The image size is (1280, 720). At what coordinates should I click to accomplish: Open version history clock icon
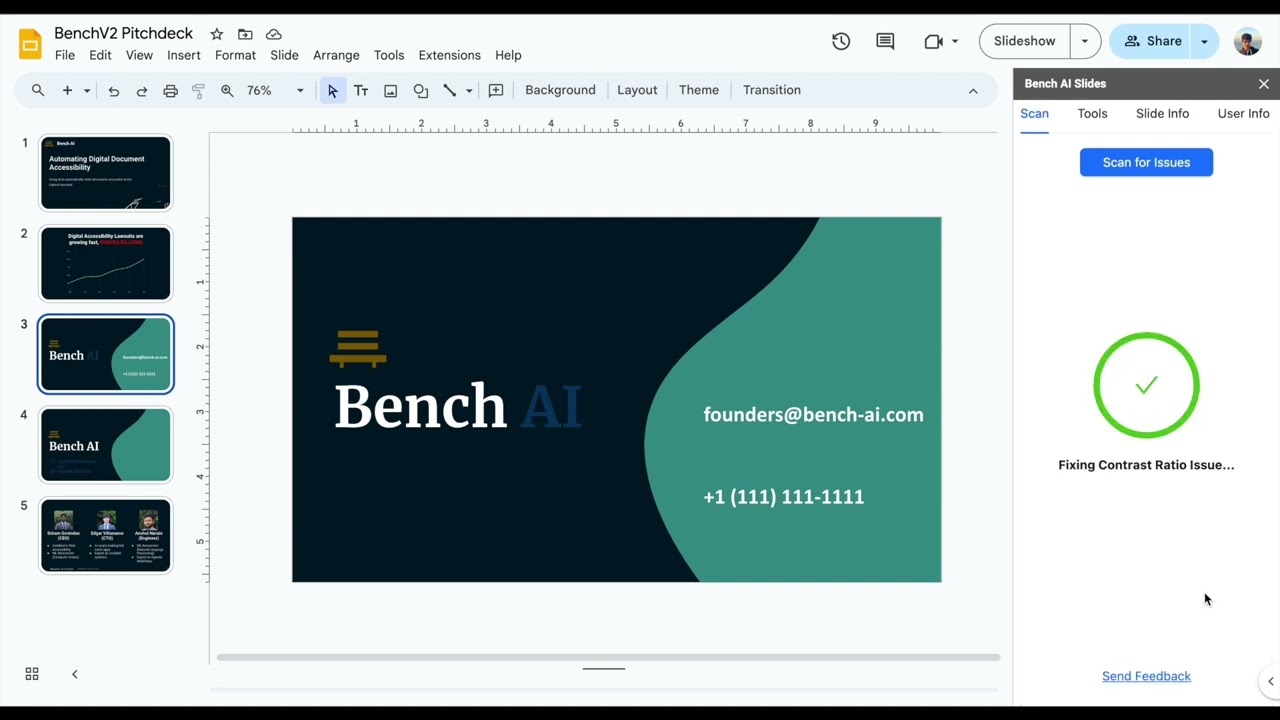coord(841,41)
